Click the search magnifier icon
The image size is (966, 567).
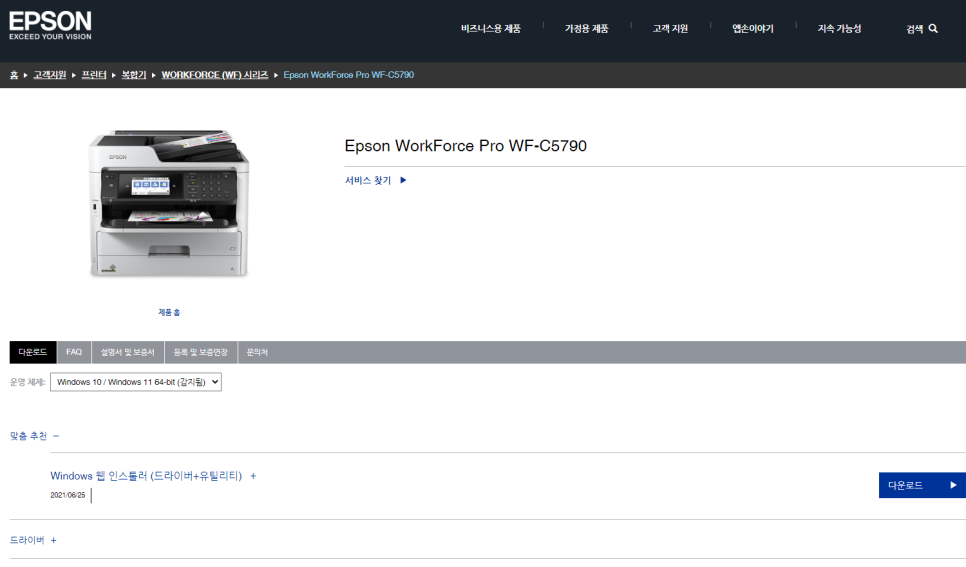click(933, 28)
